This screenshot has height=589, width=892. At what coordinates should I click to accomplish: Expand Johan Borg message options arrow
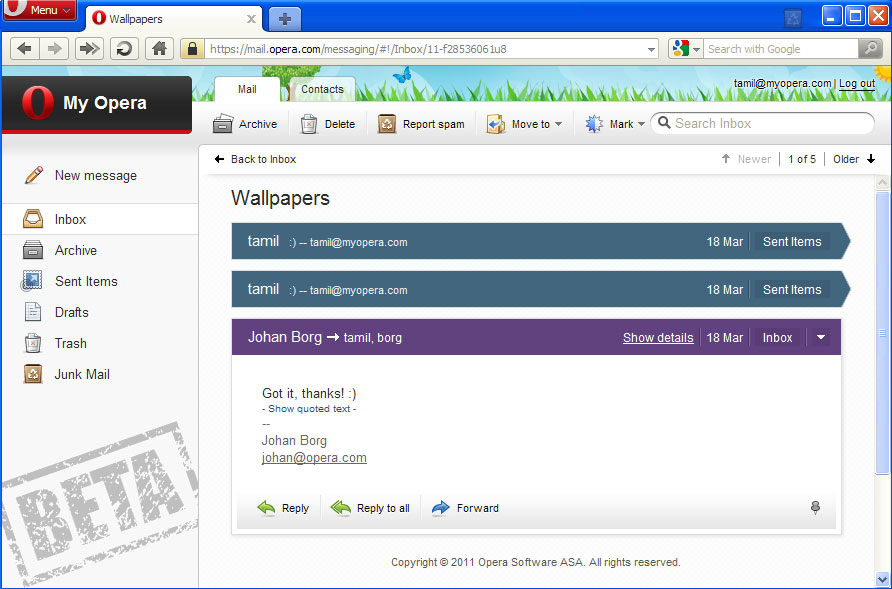(x=821, y=338)
